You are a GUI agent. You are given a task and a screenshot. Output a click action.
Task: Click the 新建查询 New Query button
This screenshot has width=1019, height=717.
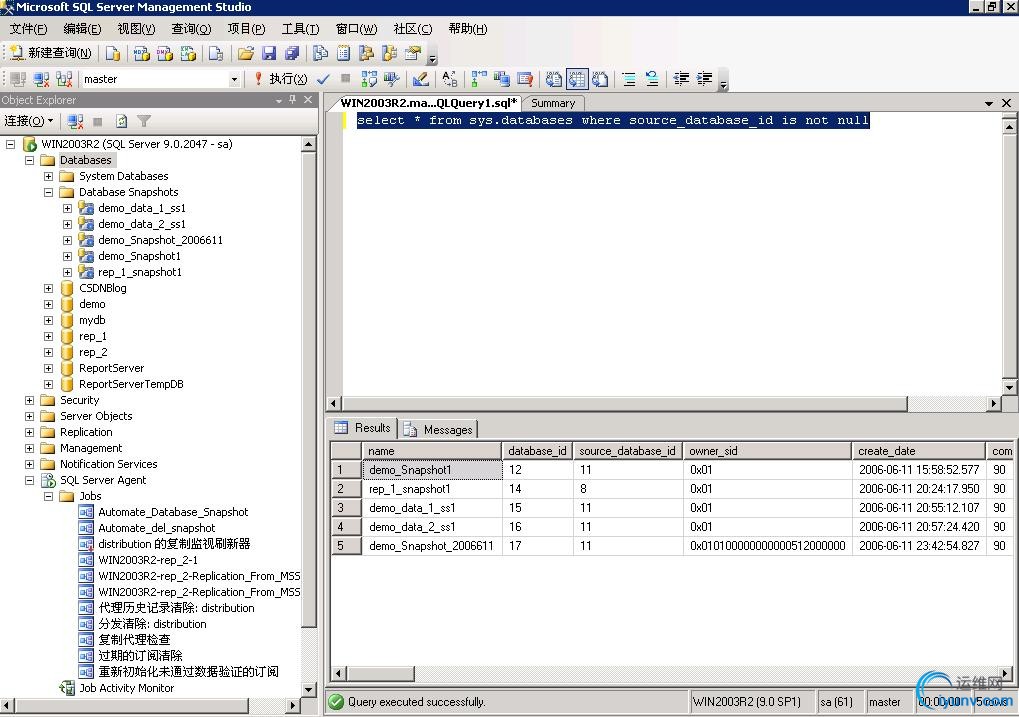51,53
